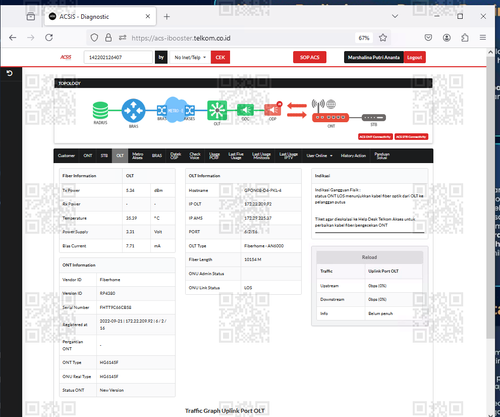Click the ACS STB Connectivity button
The image size is (500, 417).
(x=411, y=137)
